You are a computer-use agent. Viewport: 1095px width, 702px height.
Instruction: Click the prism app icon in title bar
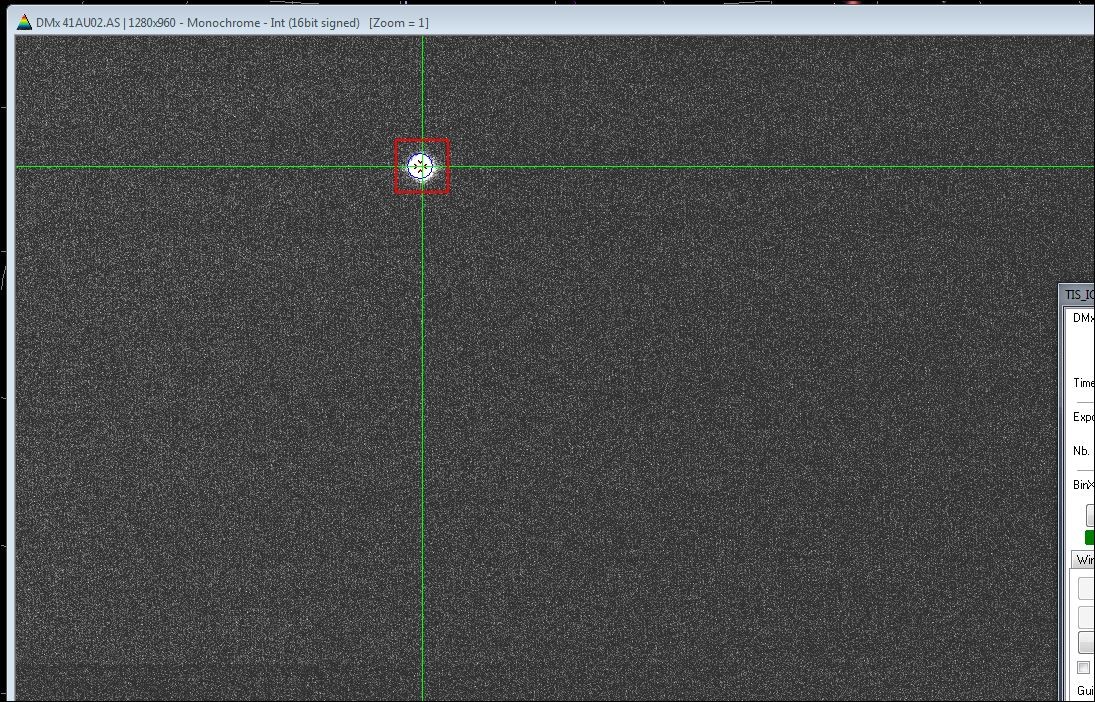point(25,22)
